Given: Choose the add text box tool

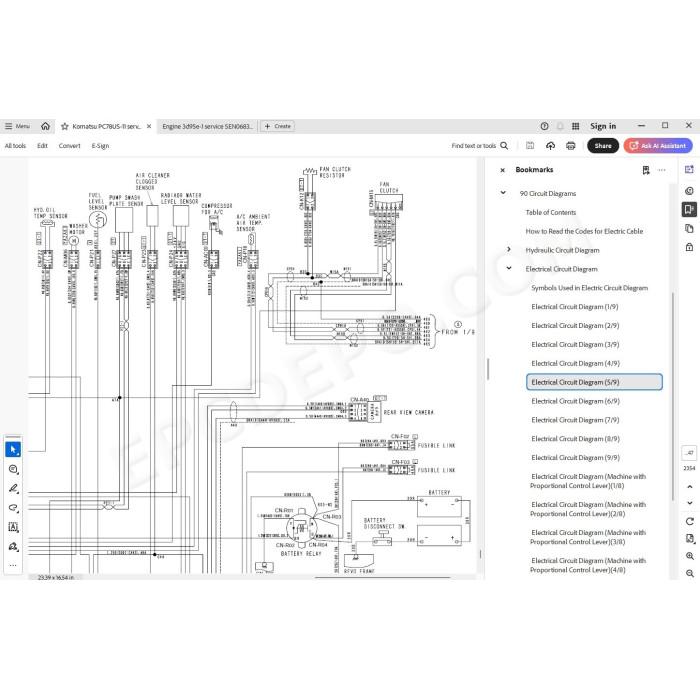Looking at the screenshot, I should 13,527.
